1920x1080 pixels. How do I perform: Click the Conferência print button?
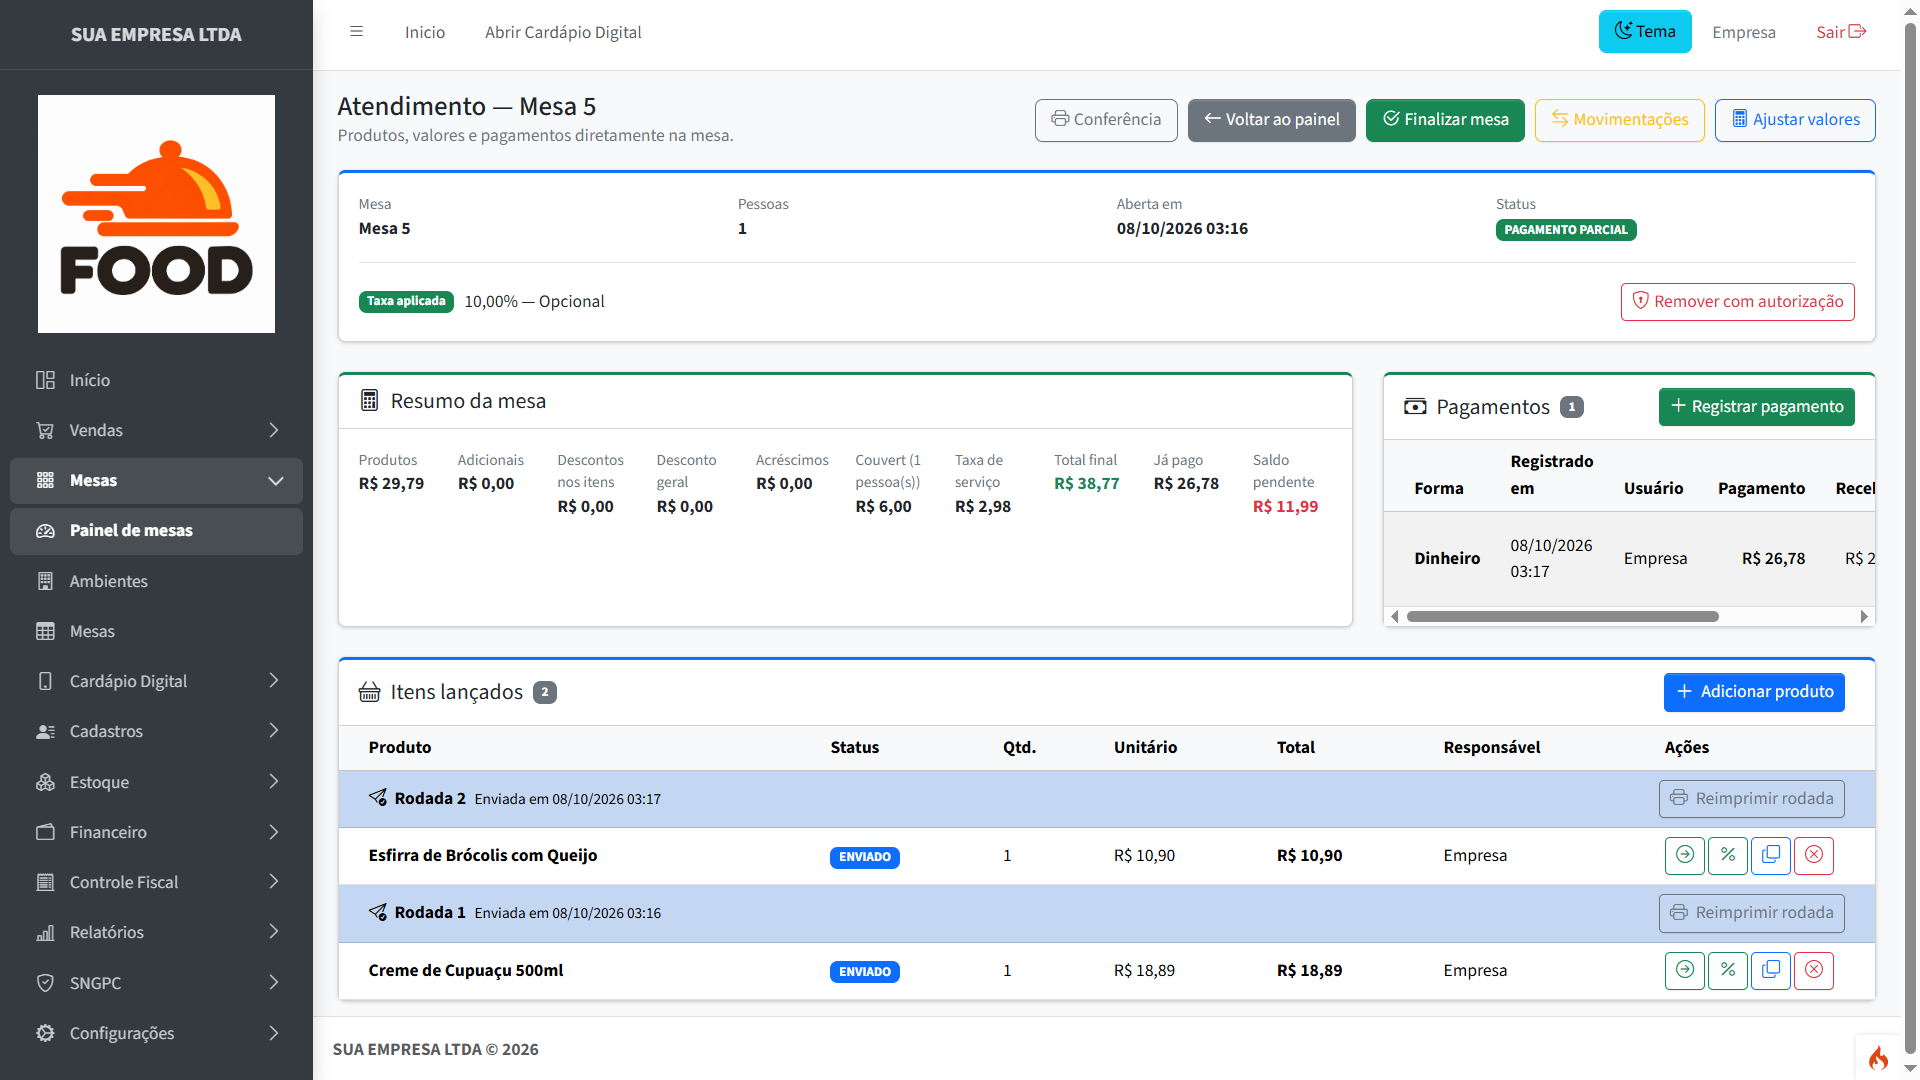(x=1106, y=120)
